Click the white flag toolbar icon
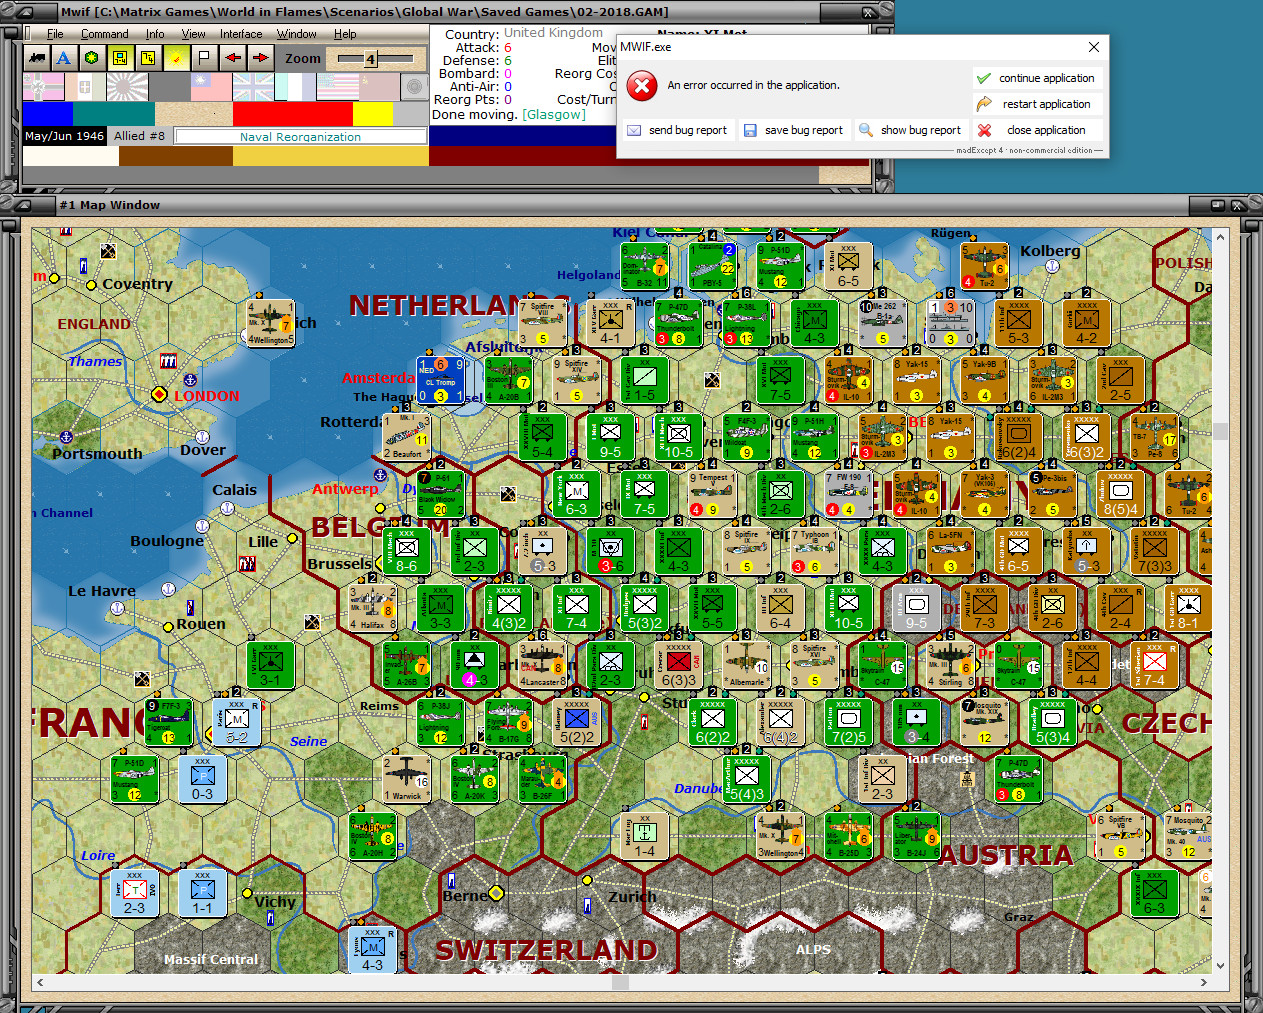Image resolution: width=1263 pixels, height=1013 pixels. coord(204,58)
